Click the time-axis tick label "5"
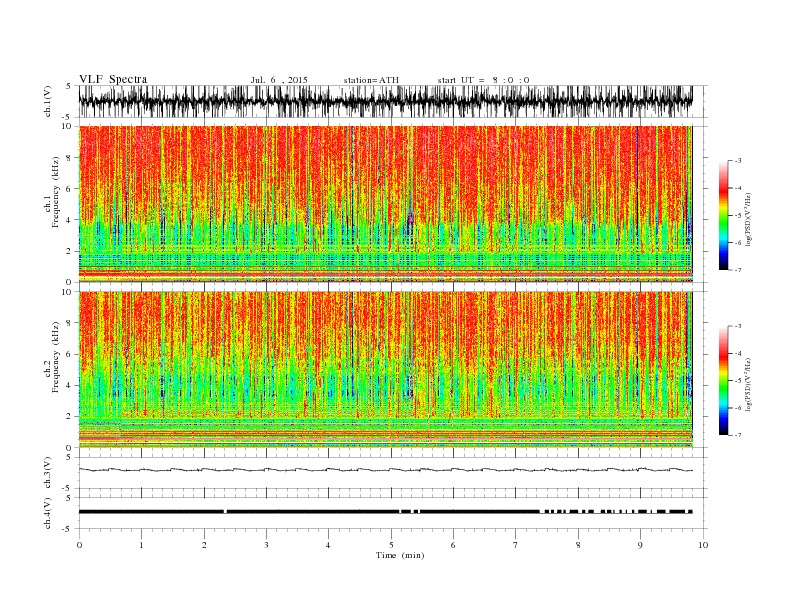792x612 pixels. point(391,545)
